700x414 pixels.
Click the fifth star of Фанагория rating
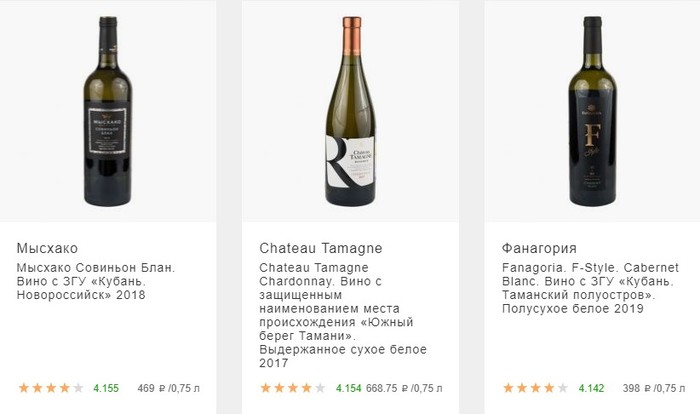click(x=562, y=387)
